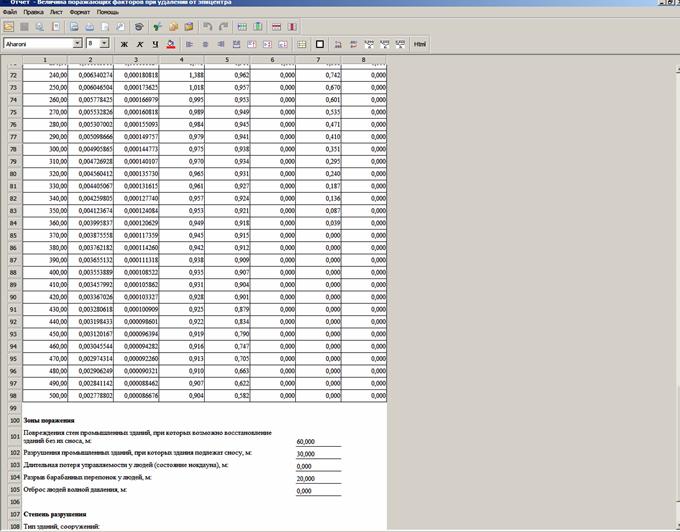Viewport: 680px width, 532px height.
Task: Toggle bold formatting (Ж)
Action: click(x=124, y=44)
